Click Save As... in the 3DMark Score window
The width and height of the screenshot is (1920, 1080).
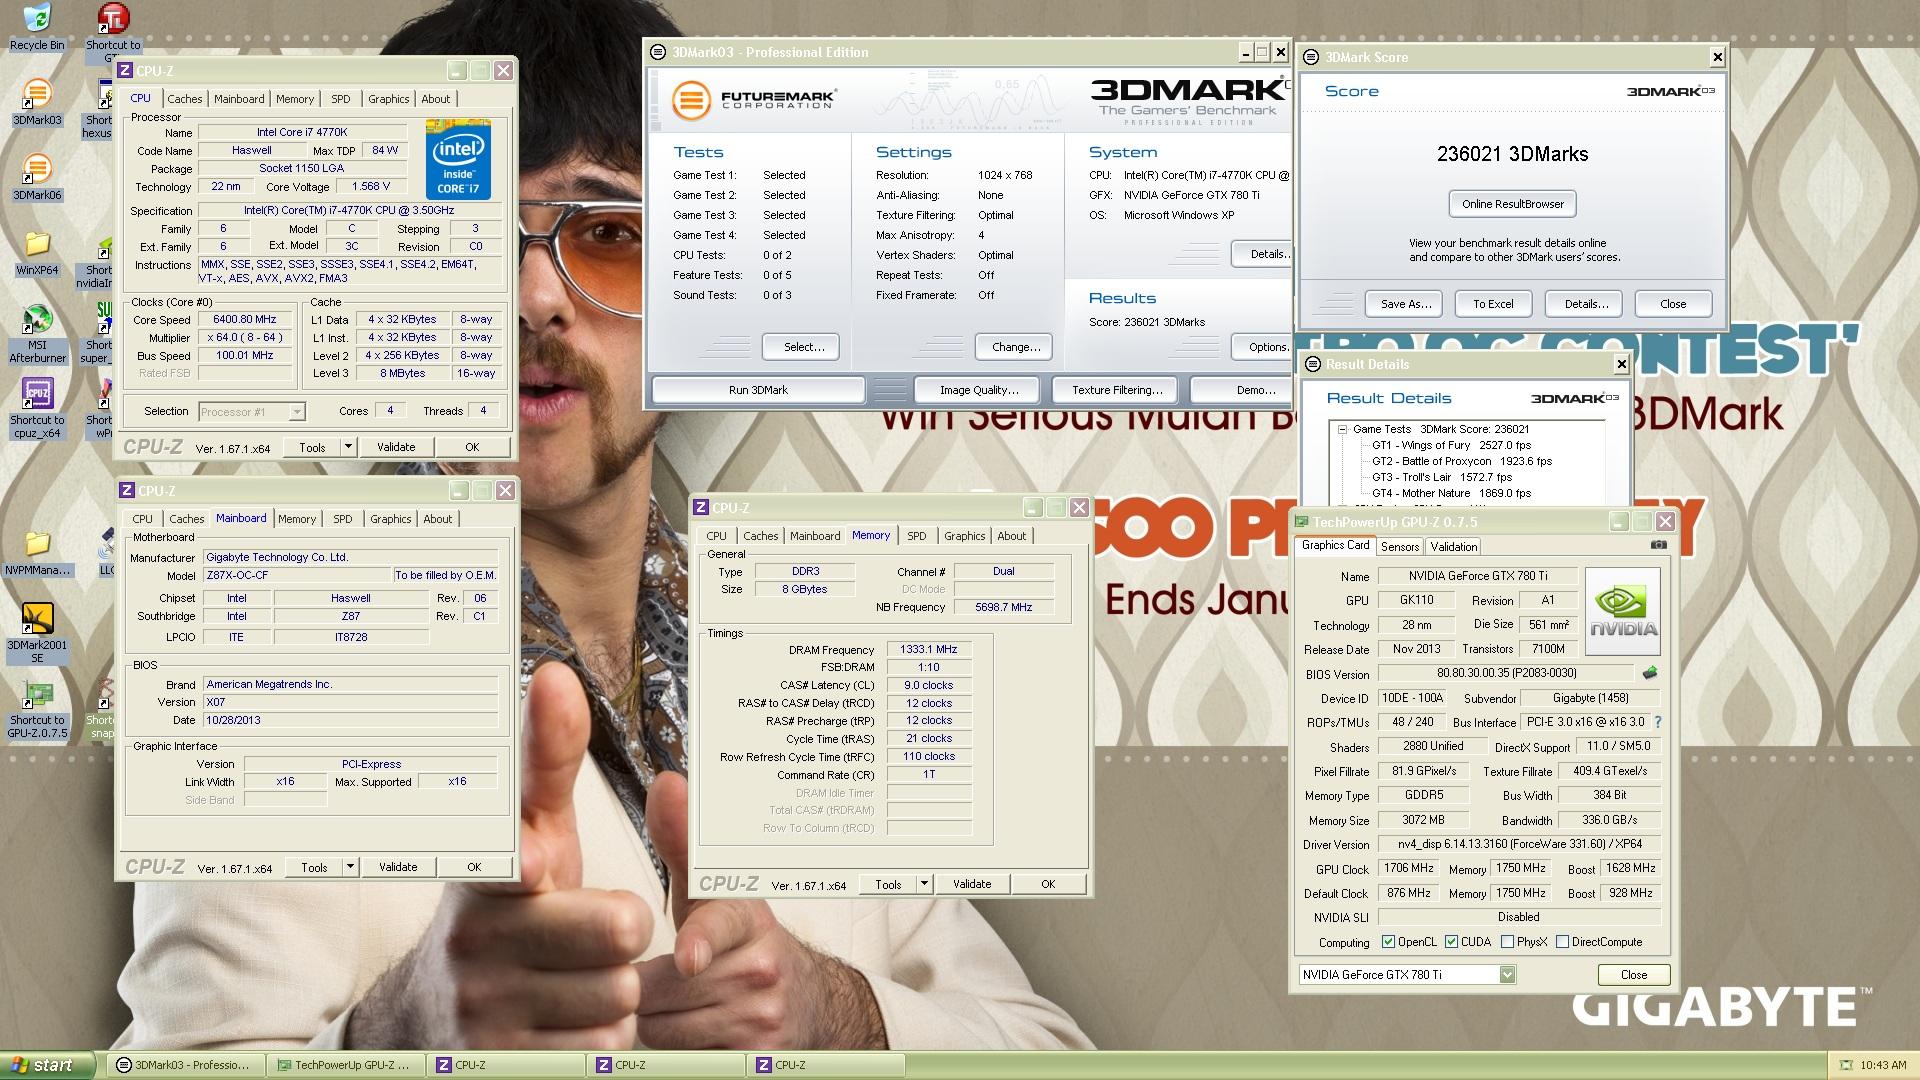click(x=1406, y=304)
